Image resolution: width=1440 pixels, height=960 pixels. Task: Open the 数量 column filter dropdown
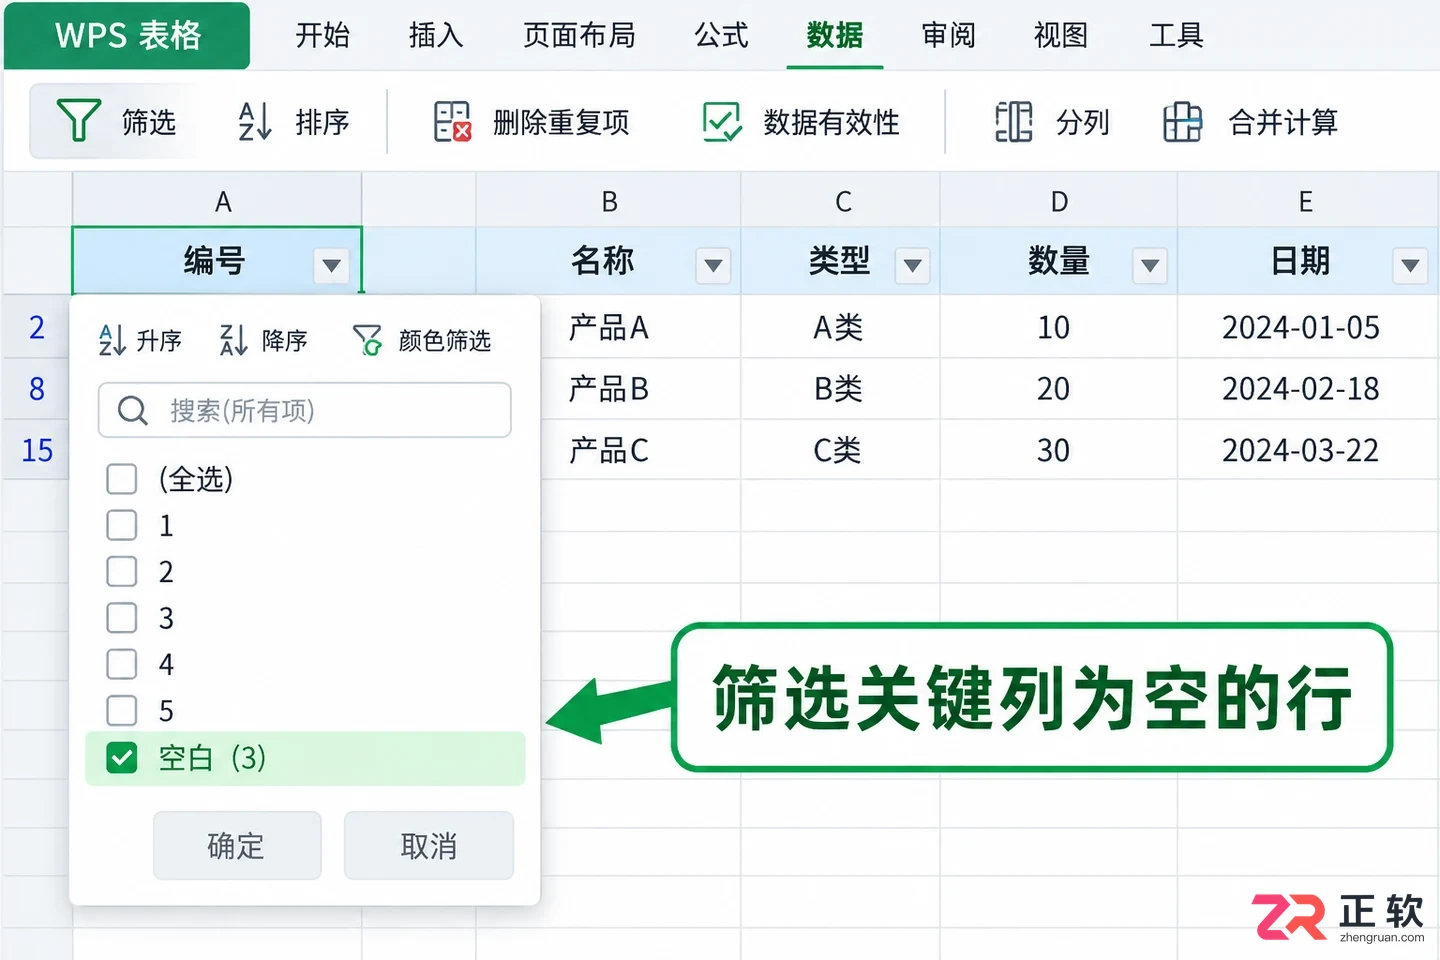(1150, 265)
